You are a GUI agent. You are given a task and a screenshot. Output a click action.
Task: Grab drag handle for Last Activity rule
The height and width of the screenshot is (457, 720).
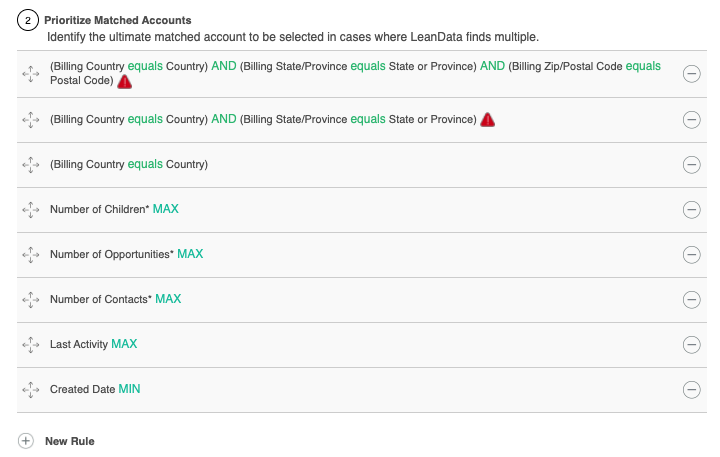[x=29, y=344]
